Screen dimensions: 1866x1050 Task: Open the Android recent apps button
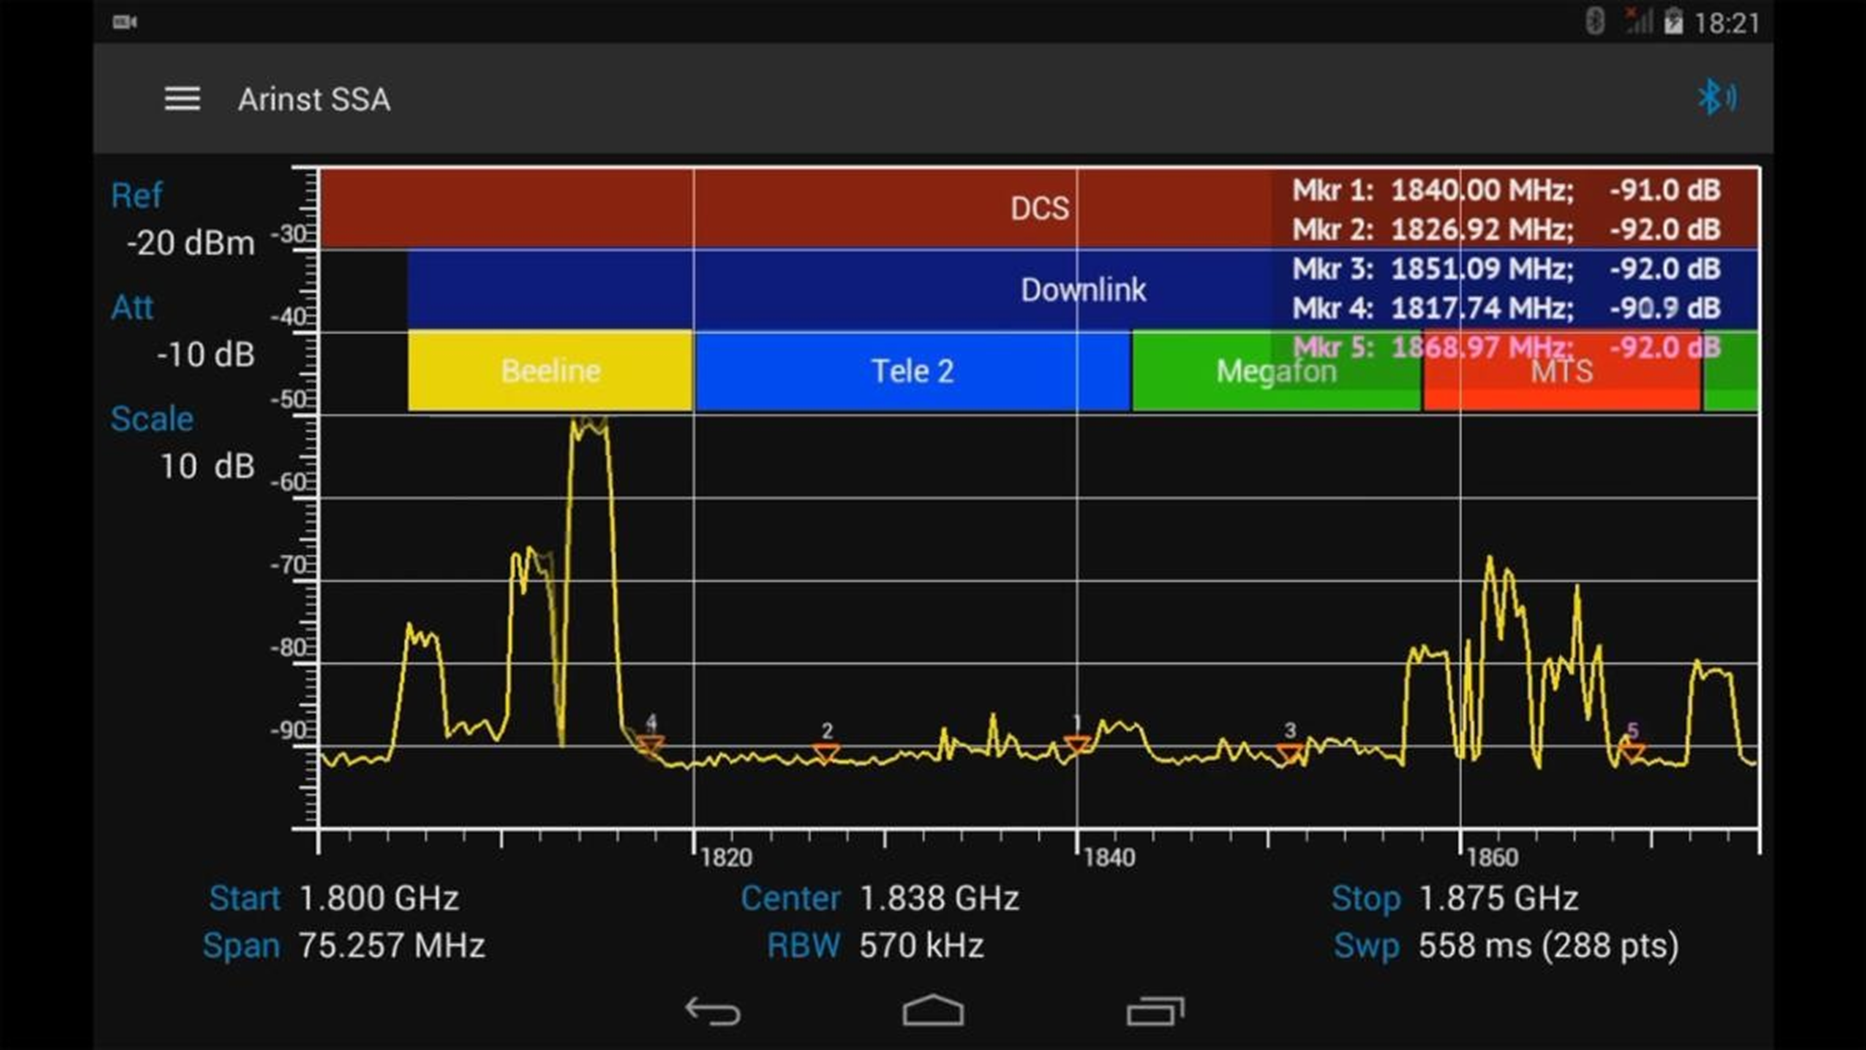click(1155, 1011)
